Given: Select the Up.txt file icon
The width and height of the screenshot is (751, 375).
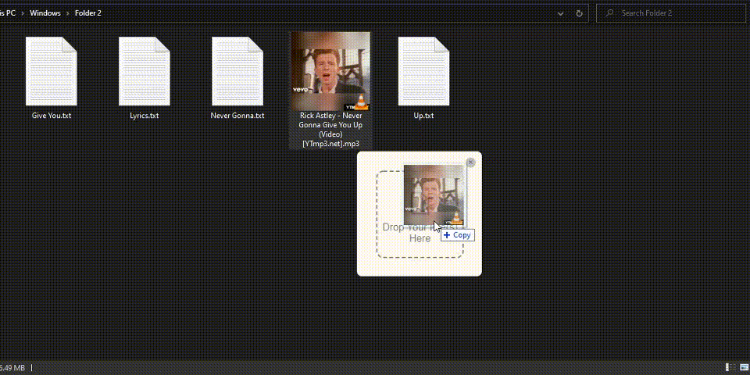Looking at the screenshot, I should coord(423,71).
